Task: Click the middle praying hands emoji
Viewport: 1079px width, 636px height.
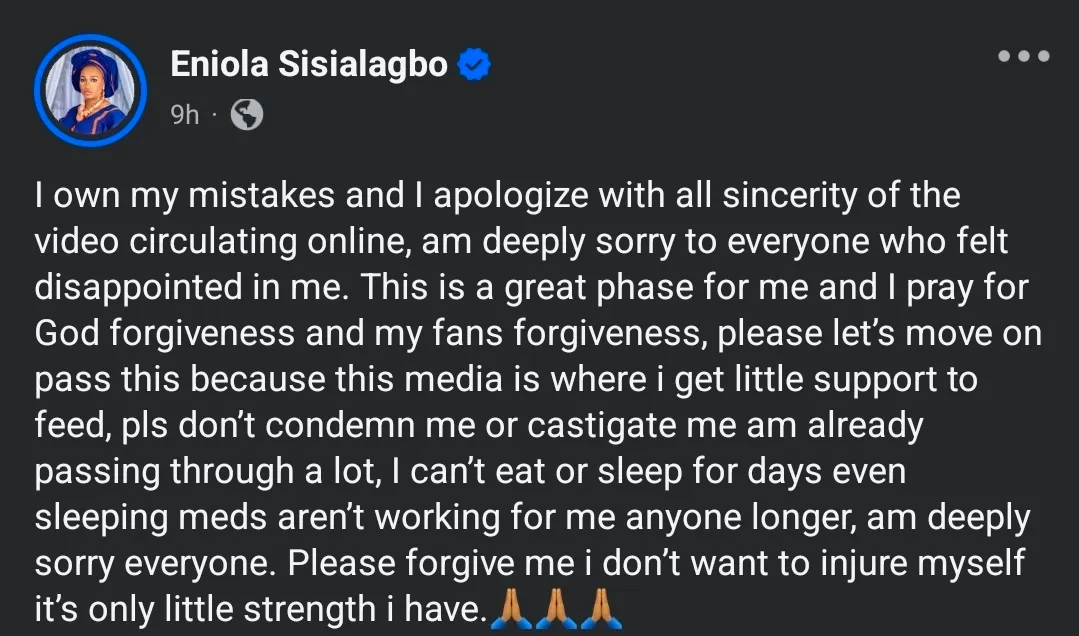Action: pos(555,609)
